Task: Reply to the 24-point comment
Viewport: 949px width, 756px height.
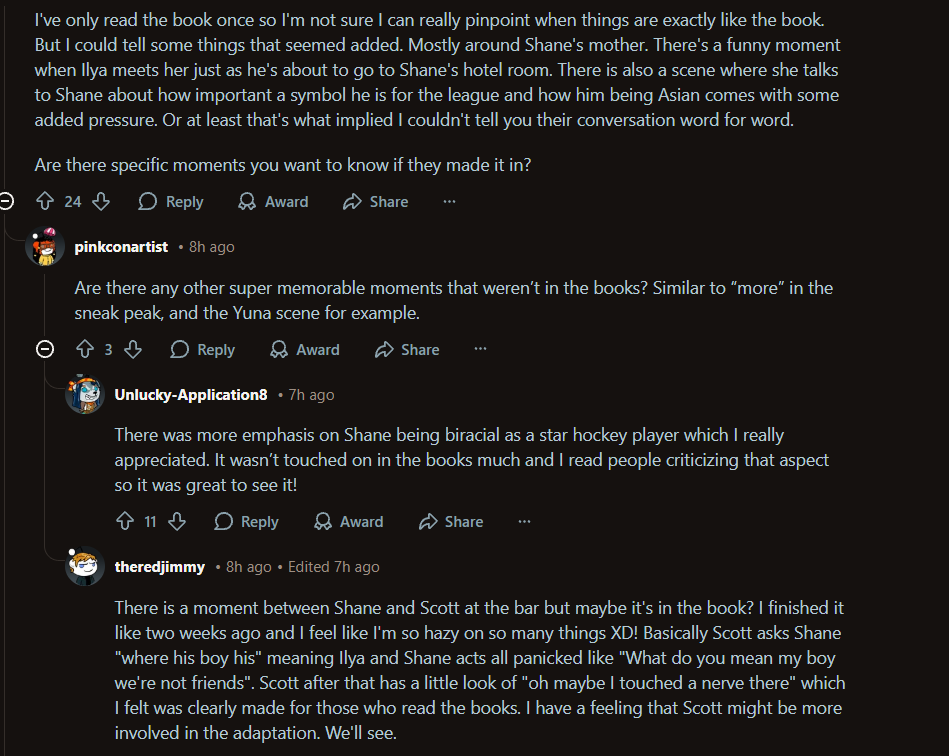Action: pyautogui.click(x=171, y=202)
